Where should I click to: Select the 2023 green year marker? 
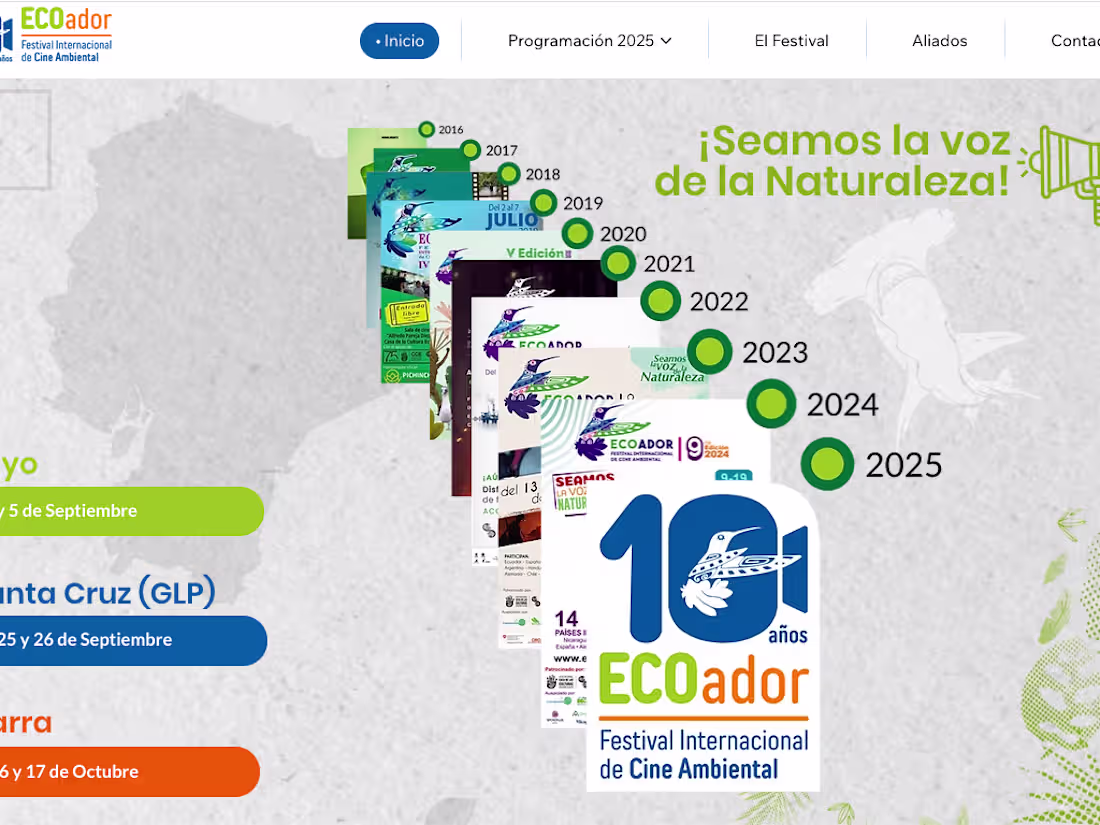tap(709, 351)
